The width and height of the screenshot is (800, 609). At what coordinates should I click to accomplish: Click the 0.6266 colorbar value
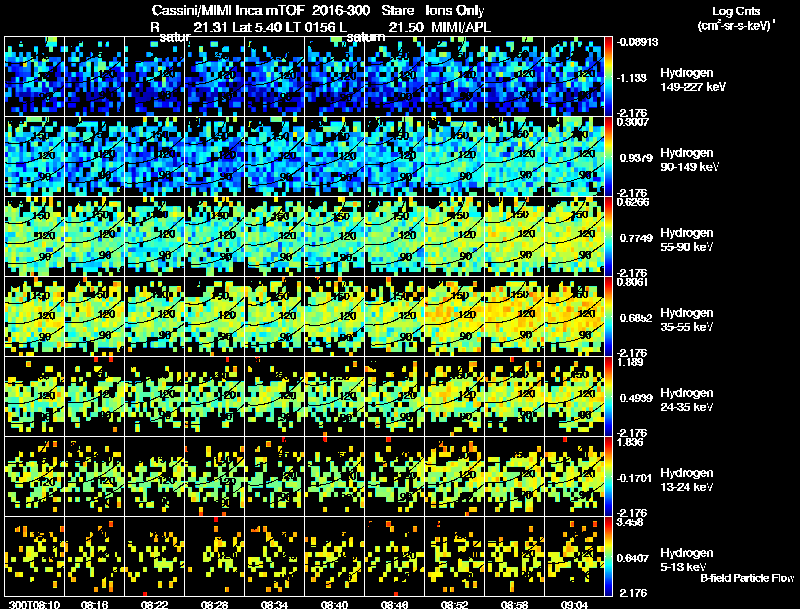pyautogui.click(x=633, y=202)
